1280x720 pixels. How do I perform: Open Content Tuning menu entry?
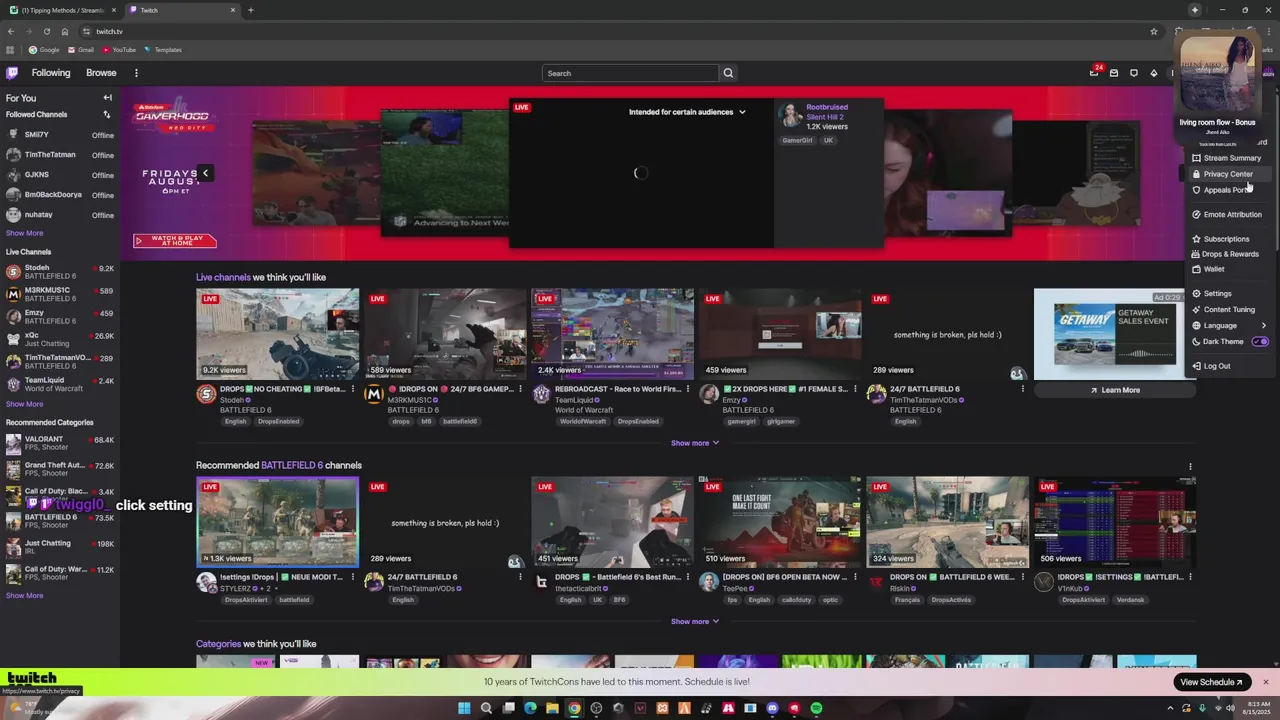(1229, 310)
